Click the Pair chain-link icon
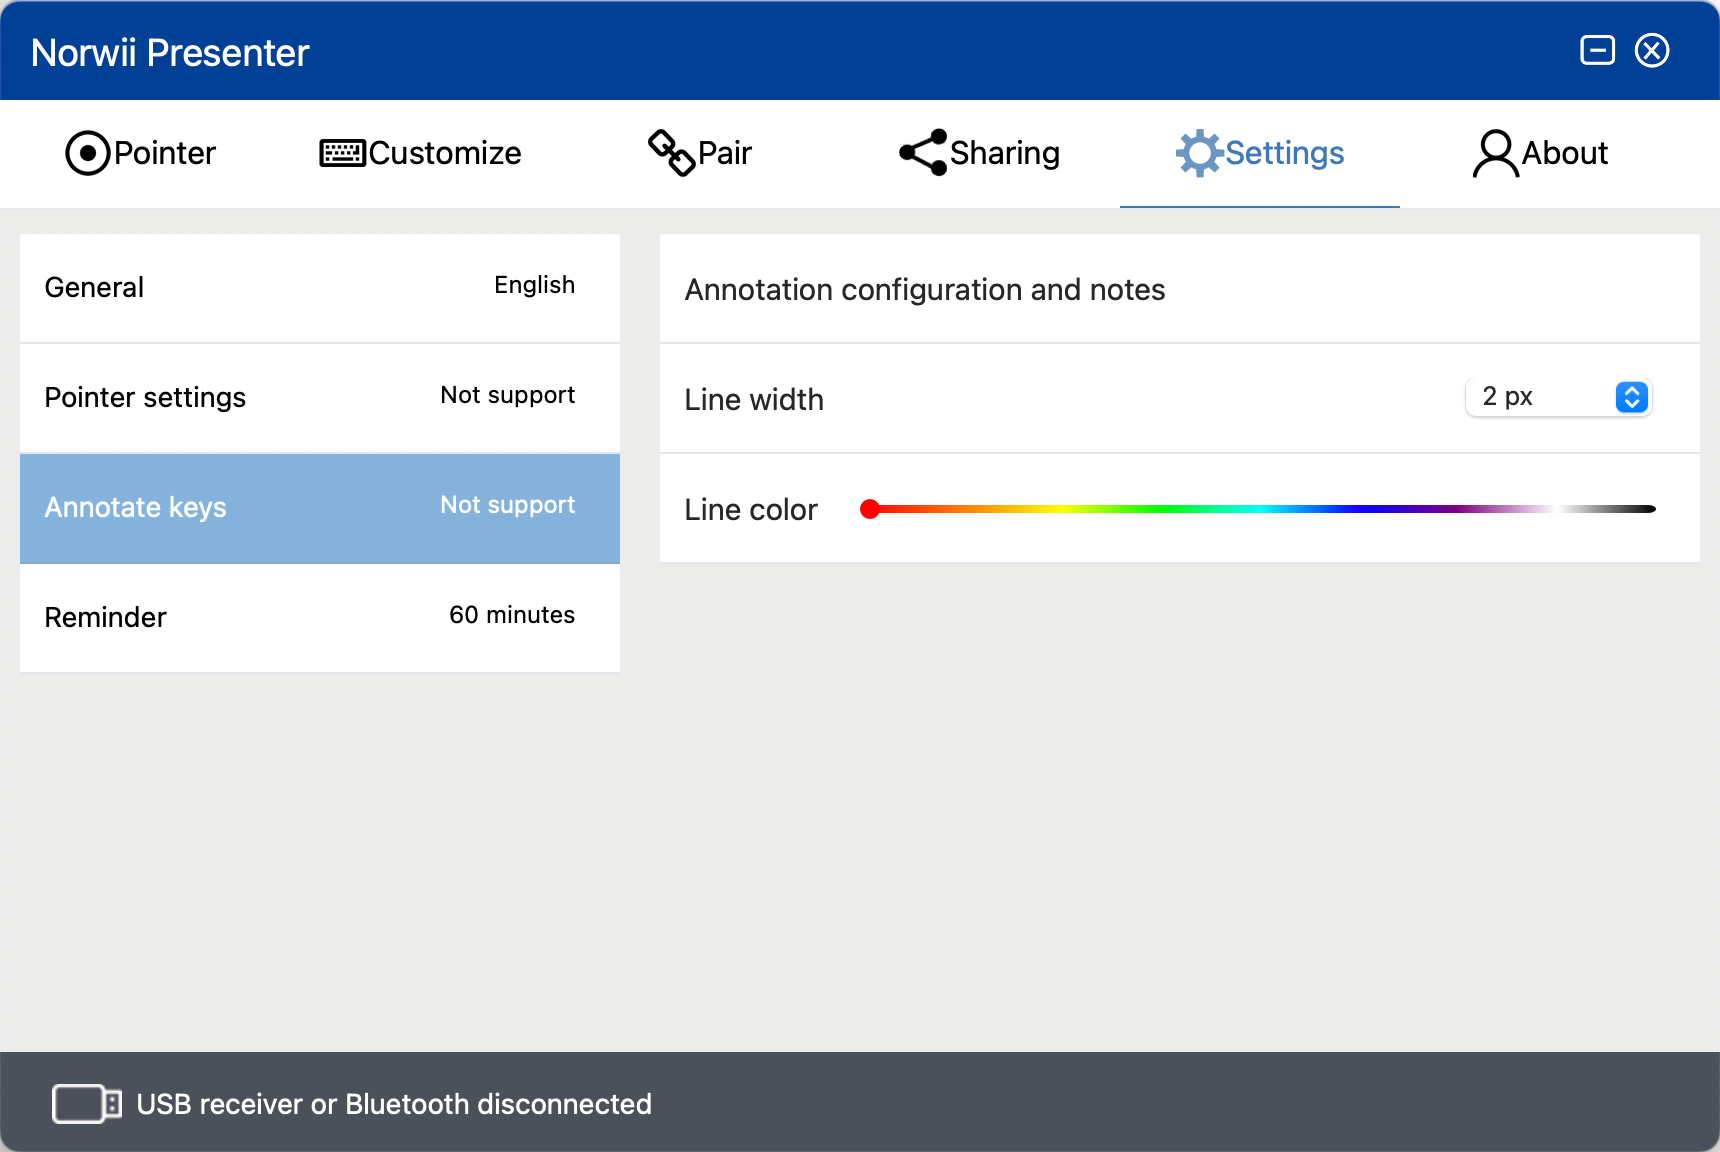The width and height of the screenshot is (1720, 1152). [672, 153]
